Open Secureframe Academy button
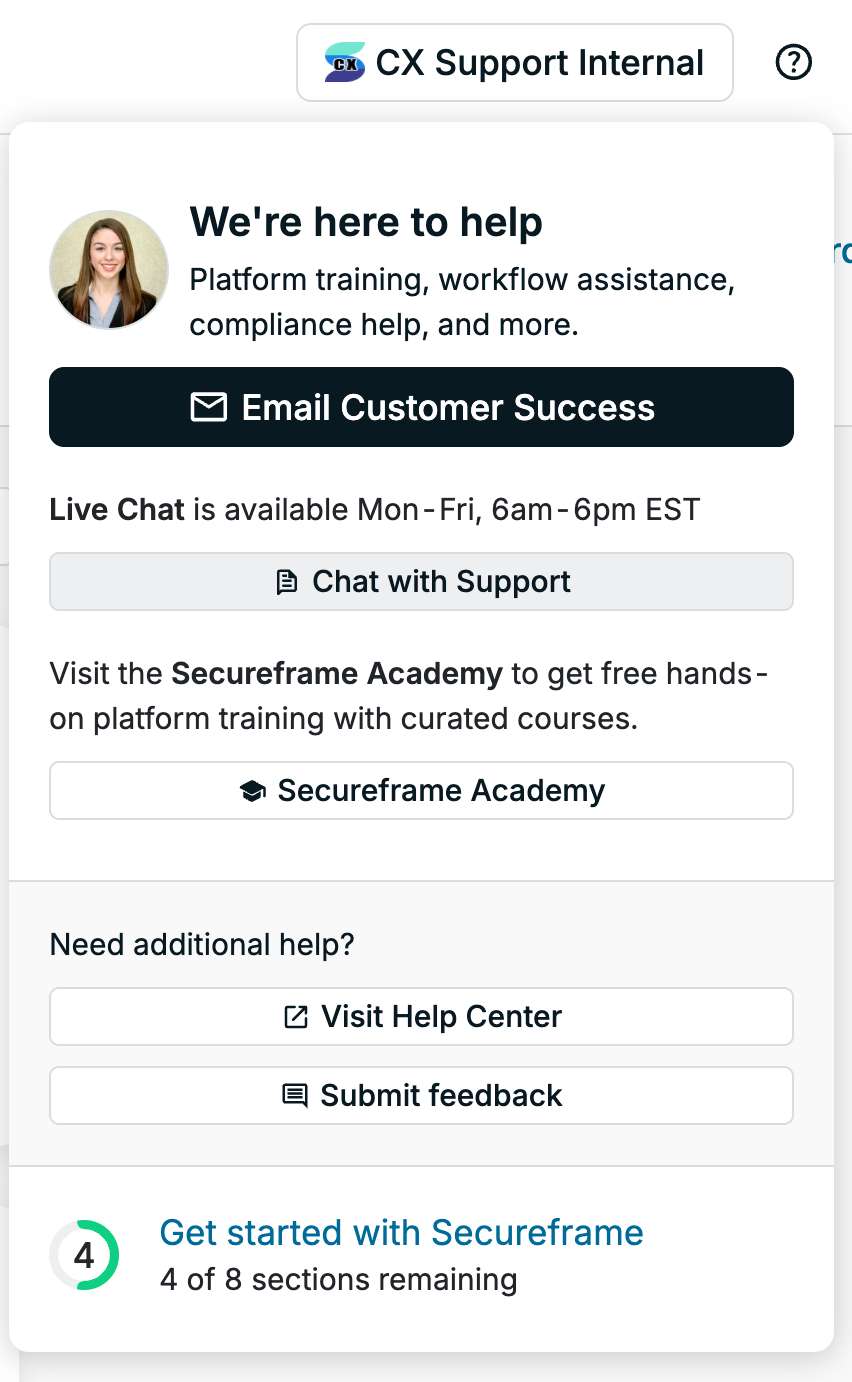Viewport: 852px width, 1382px height. click(x=421, y=791)
